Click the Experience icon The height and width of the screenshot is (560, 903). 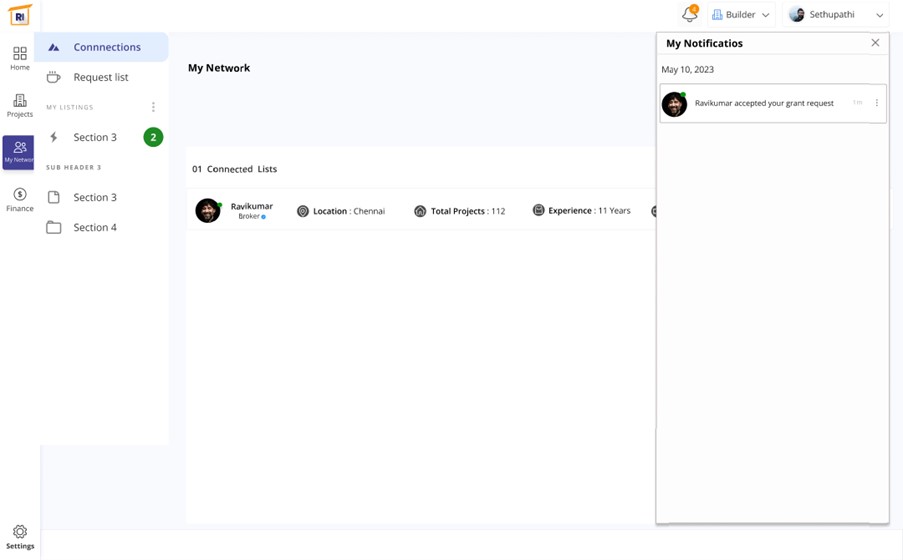tap(538, 211)
